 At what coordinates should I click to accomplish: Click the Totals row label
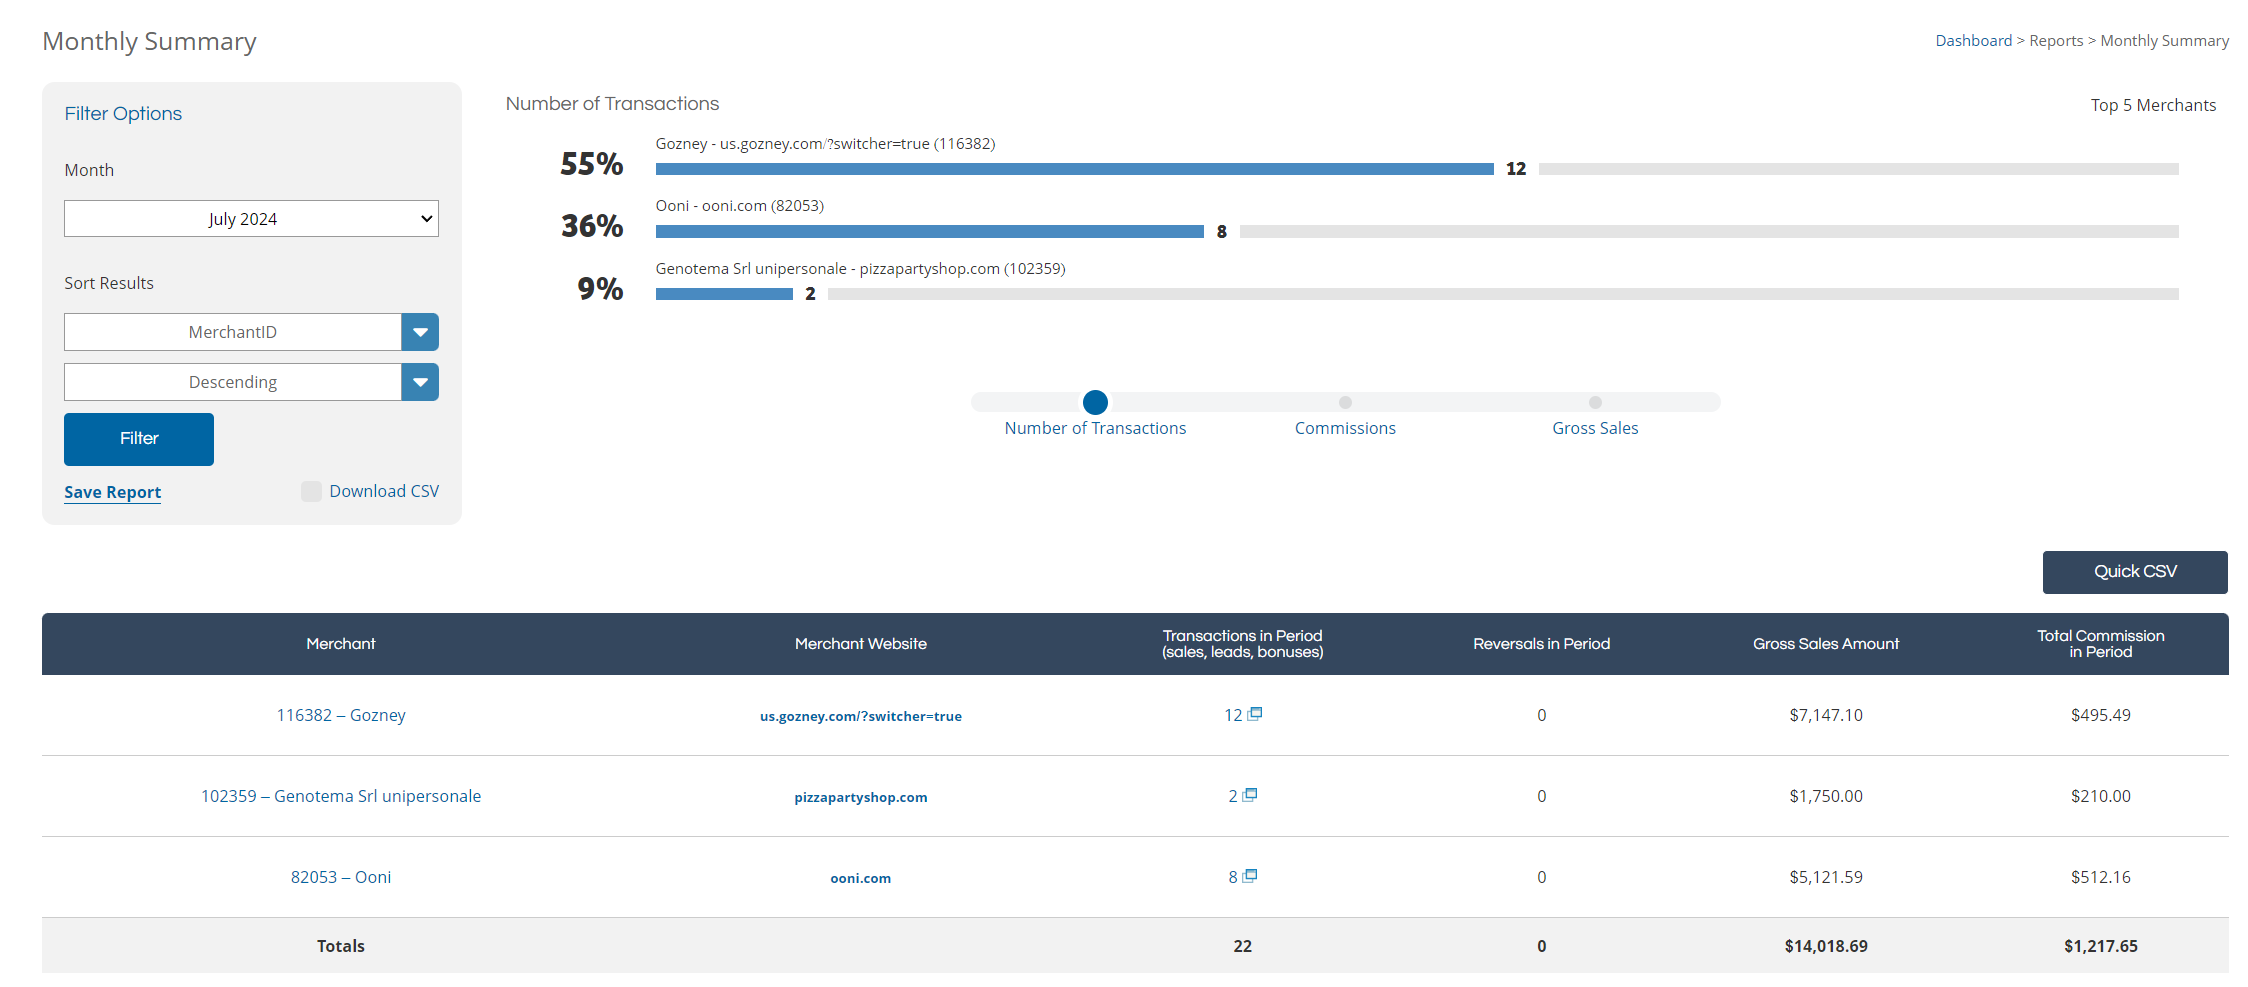pyautogui.click(x=341, y=946)
